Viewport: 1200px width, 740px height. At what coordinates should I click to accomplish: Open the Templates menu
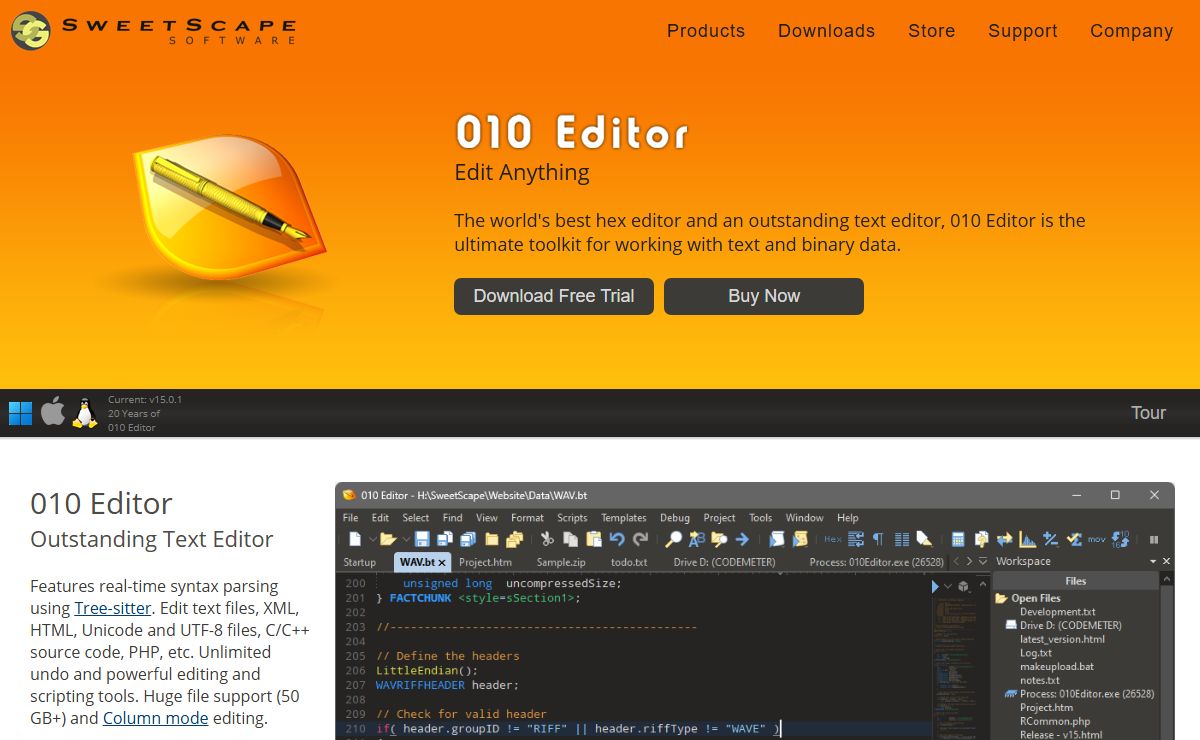pos(623,518)
